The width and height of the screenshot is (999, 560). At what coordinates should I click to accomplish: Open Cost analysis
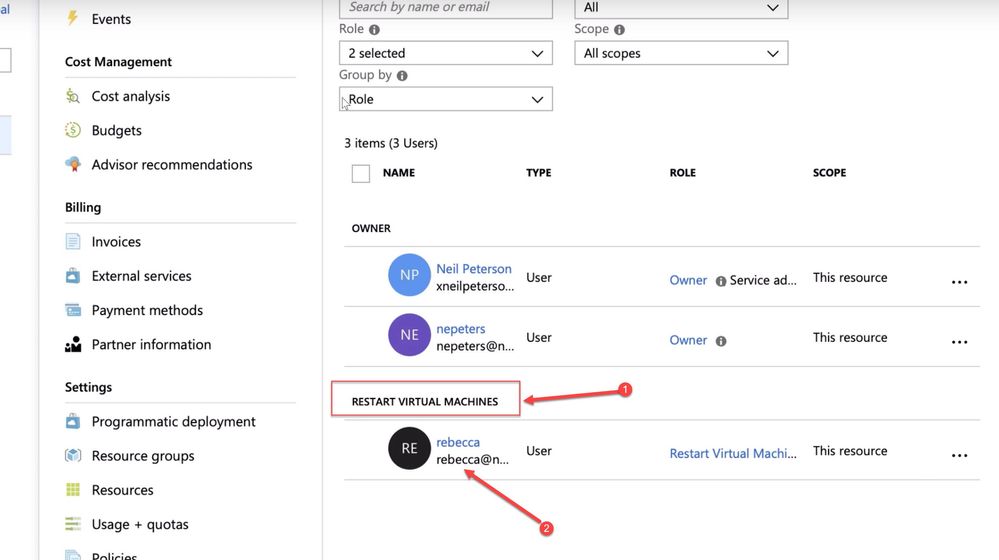pyautogui.click(x=131, y=96)
